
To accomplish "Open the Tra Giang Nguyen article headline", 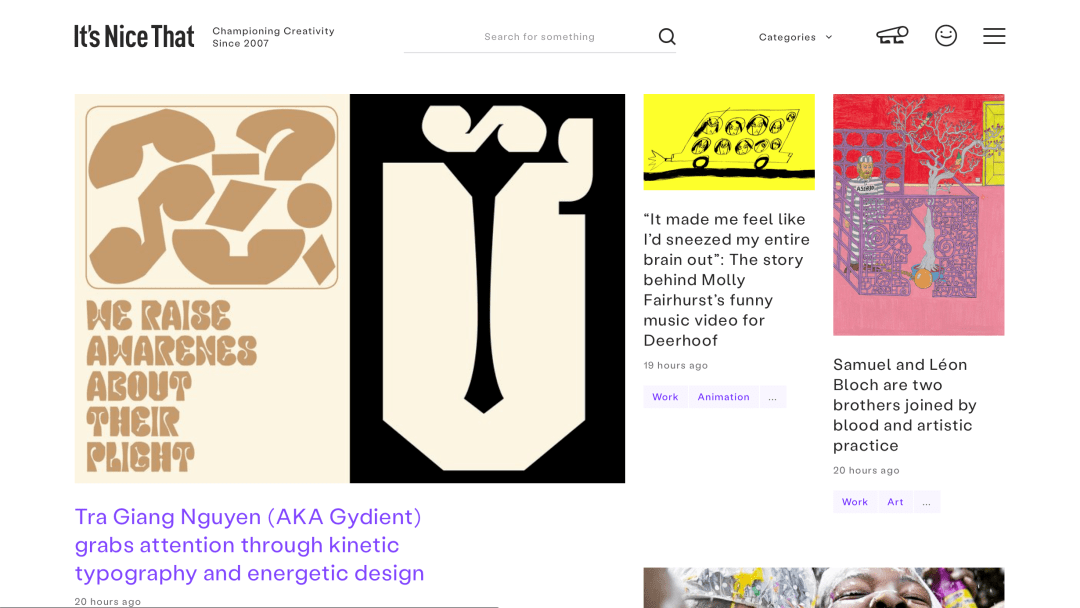I will (x=249, y=545).
